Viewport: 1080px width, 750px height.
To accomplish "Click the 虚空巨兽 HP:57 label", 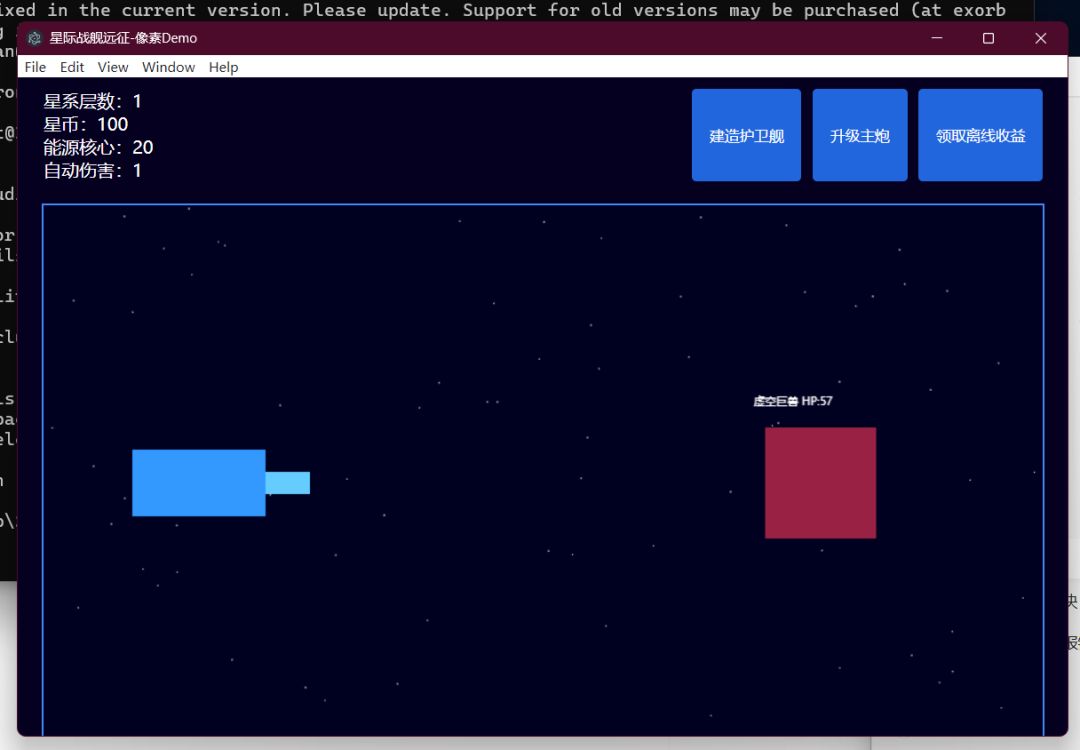I will coord(793,401).
